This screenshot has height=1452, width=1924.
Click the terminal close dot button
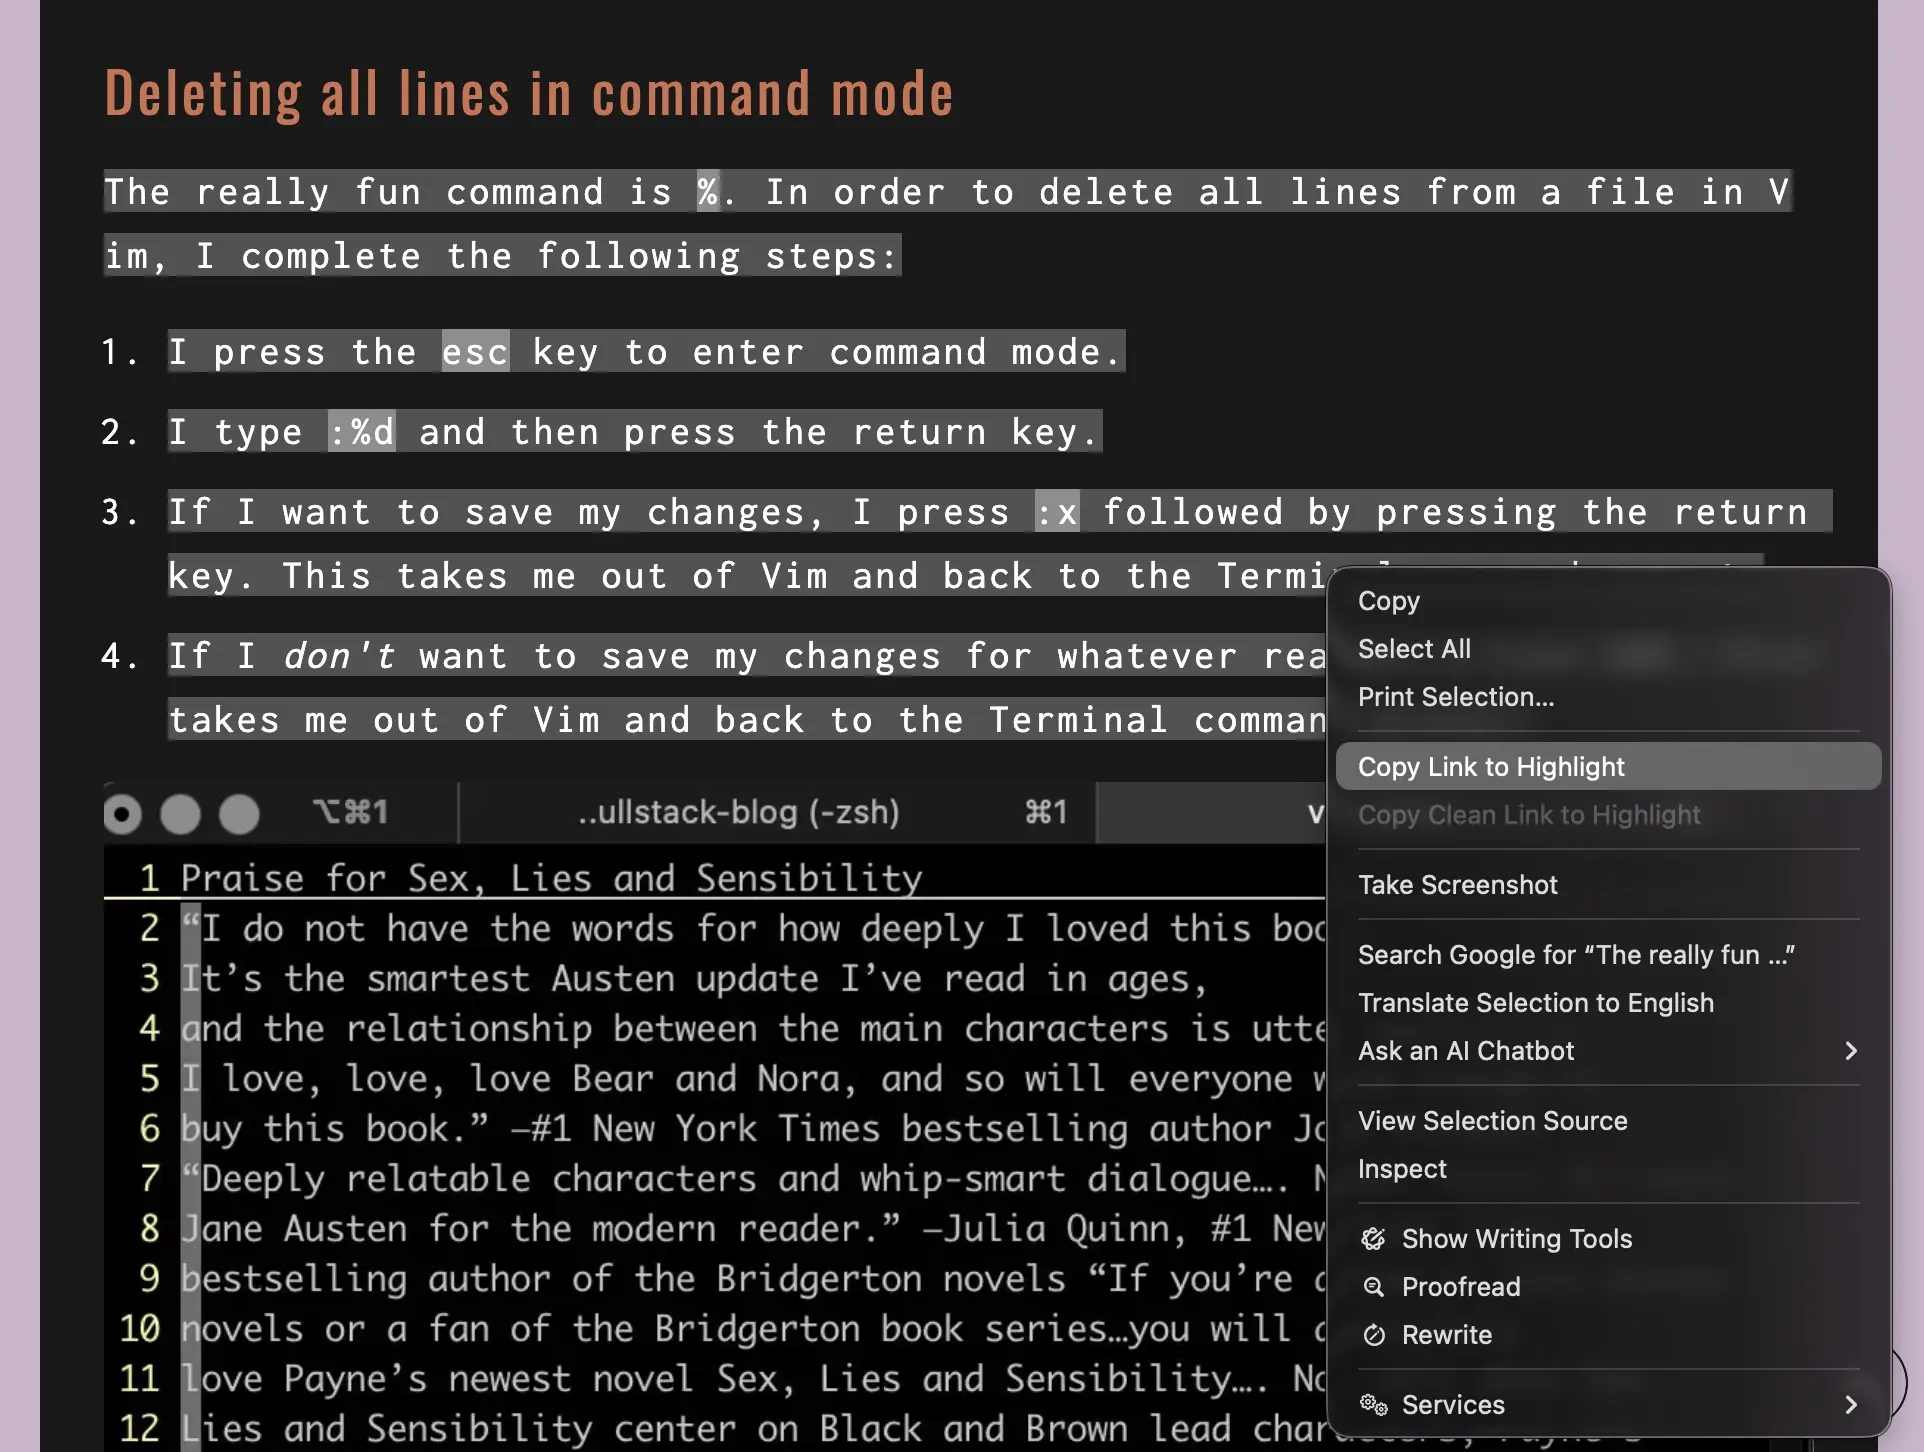122,814
